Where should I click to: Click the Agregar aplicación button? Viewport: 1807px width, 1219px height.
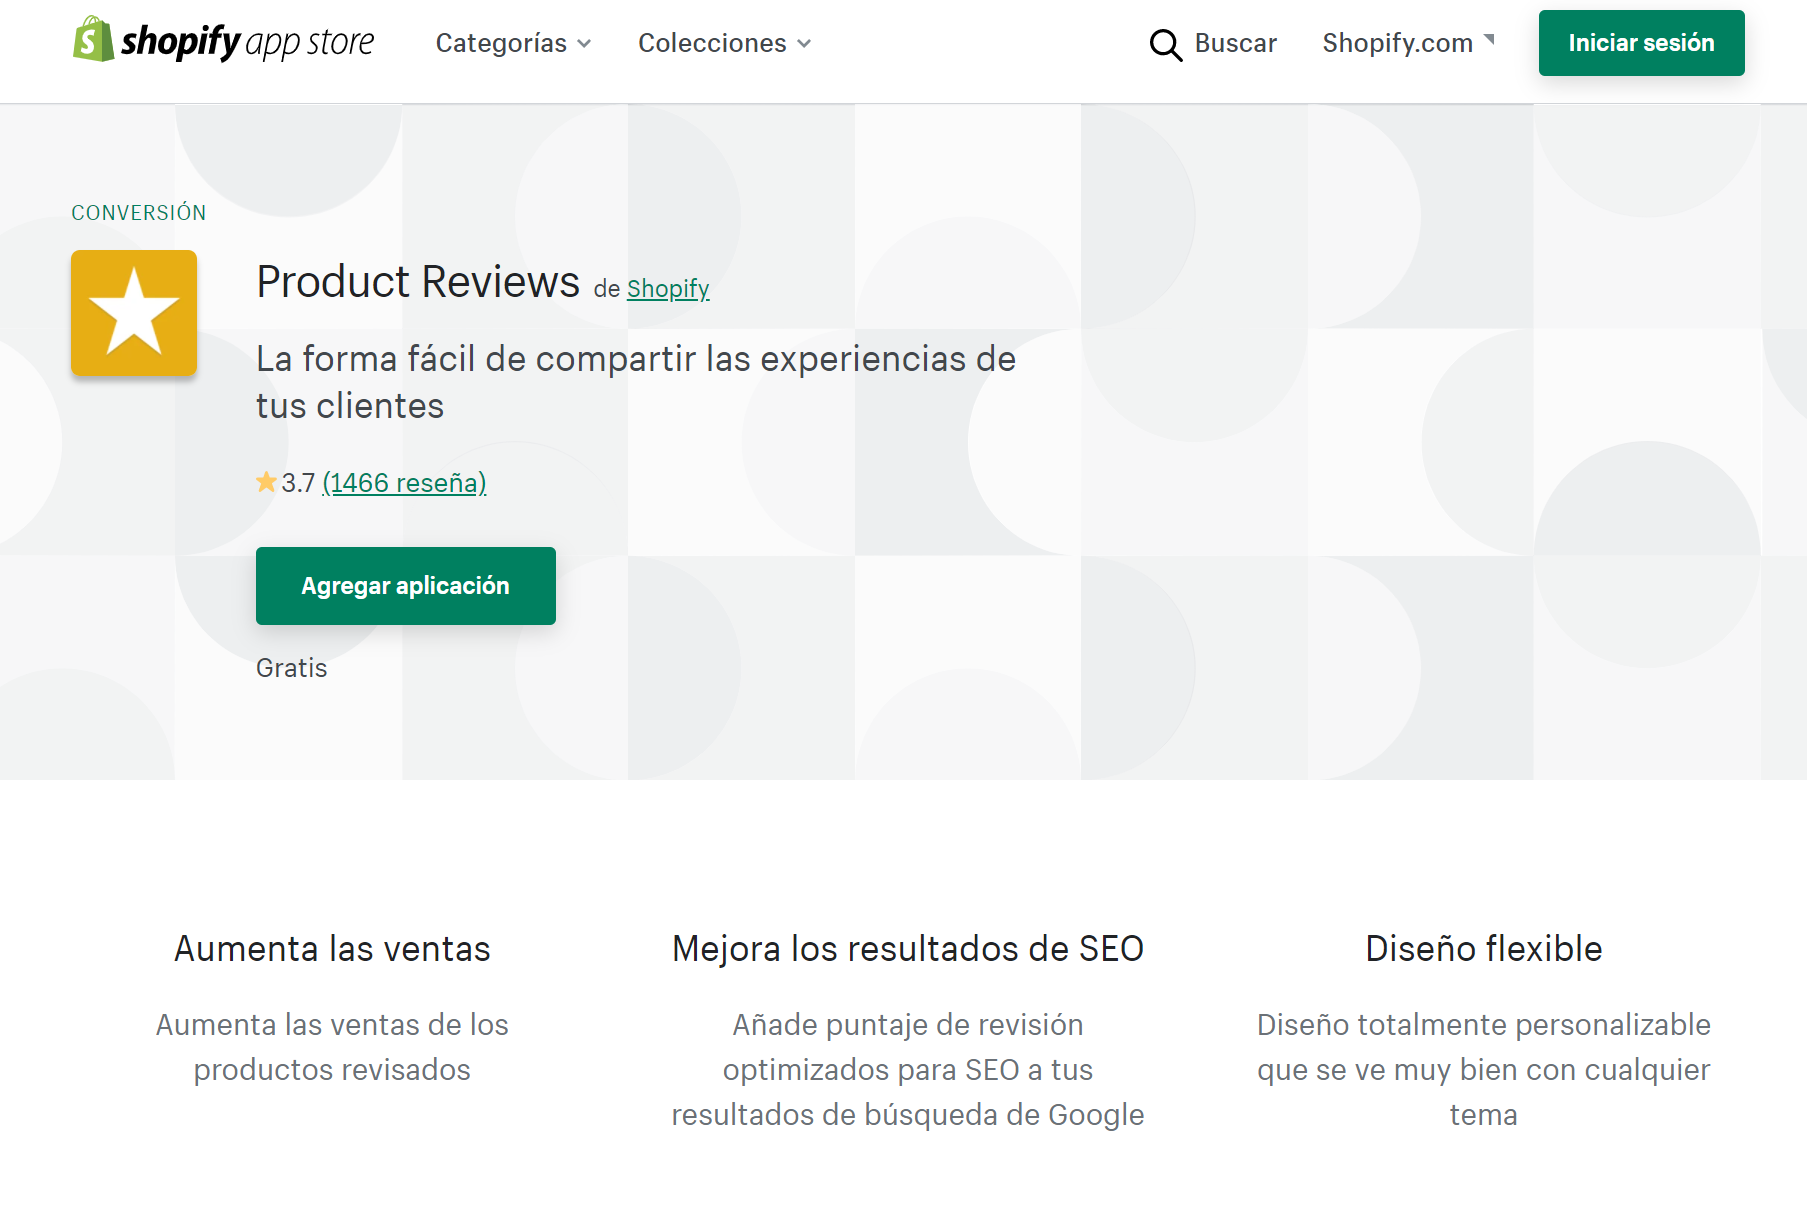[x=406, y=586]
